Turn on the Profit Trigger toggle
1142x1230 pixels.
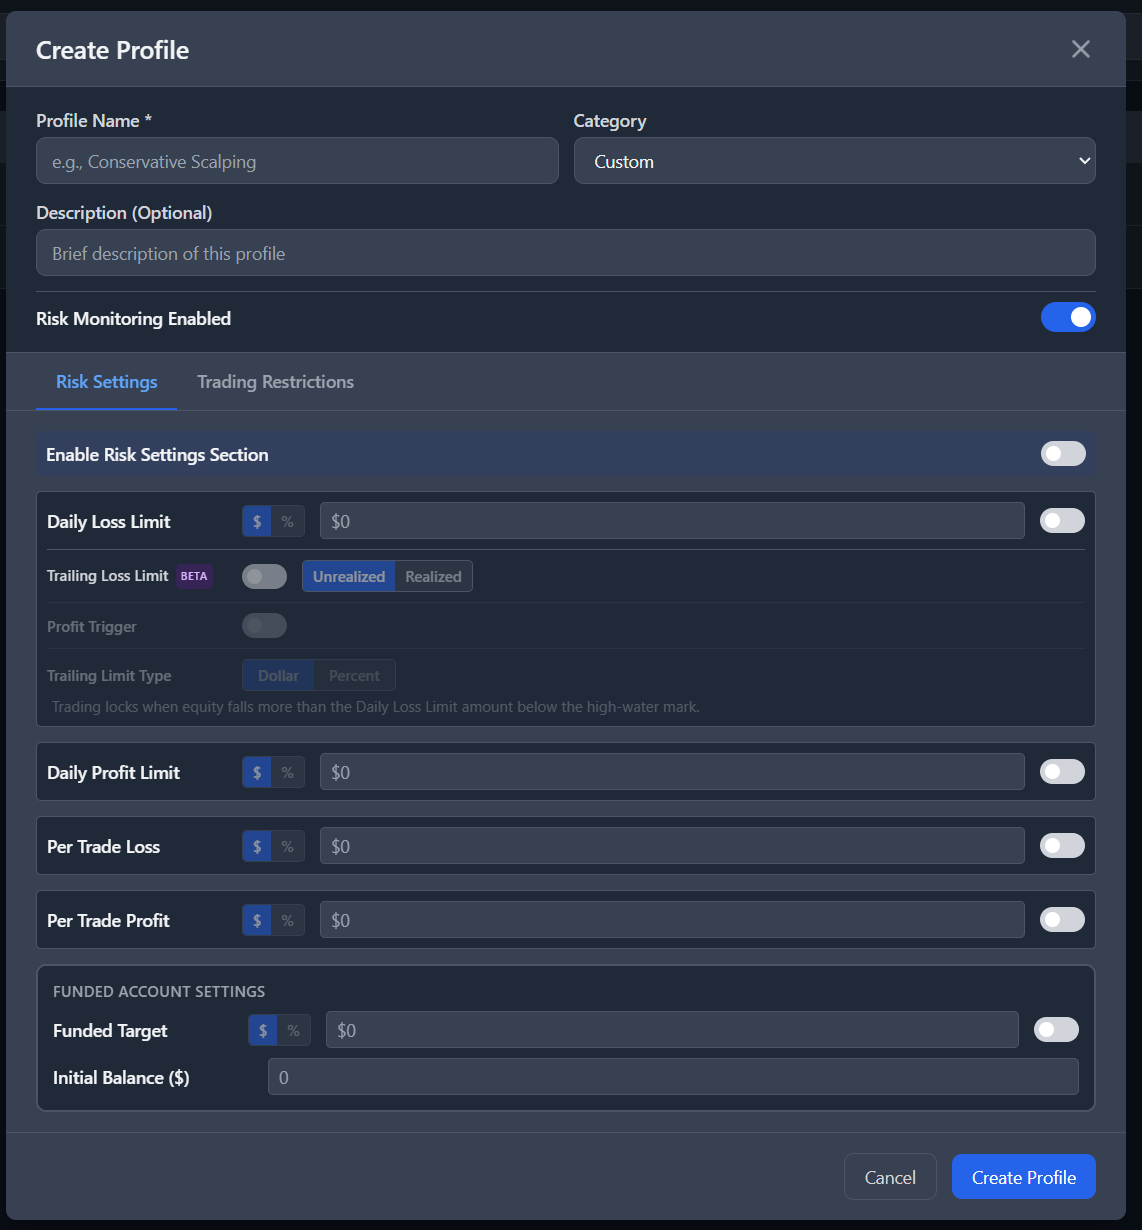click(x=264, y=626)
